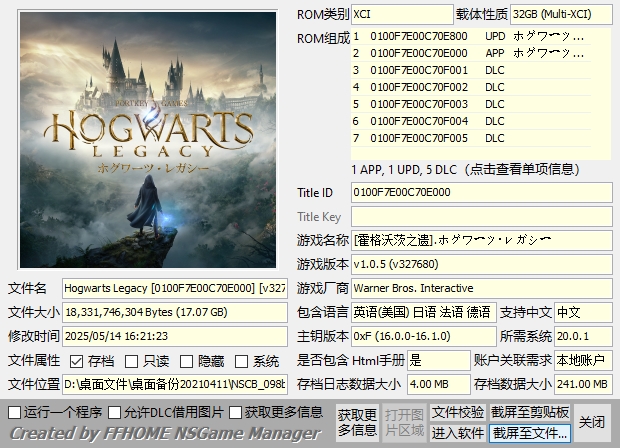Image resolution: width=620 pixels, height=448 pixels.
Task: Click 存档数据大小 field 241.00 MB
Action: pyautogui.click(x=584, y=384)
